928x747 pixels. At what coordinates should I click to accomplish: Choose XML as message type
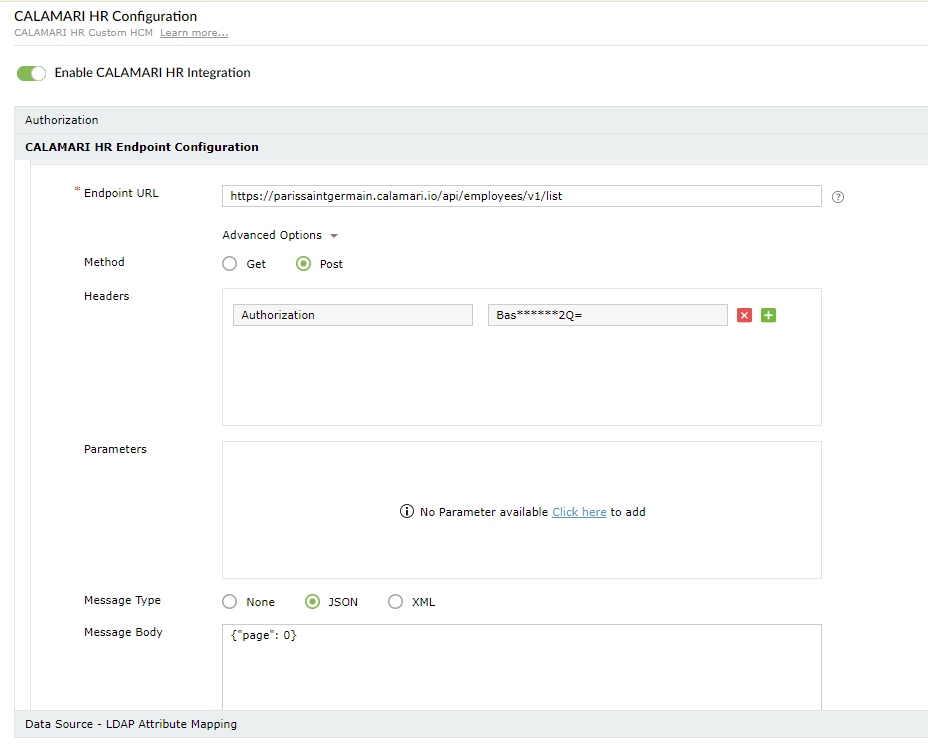[x=396, y=602]
